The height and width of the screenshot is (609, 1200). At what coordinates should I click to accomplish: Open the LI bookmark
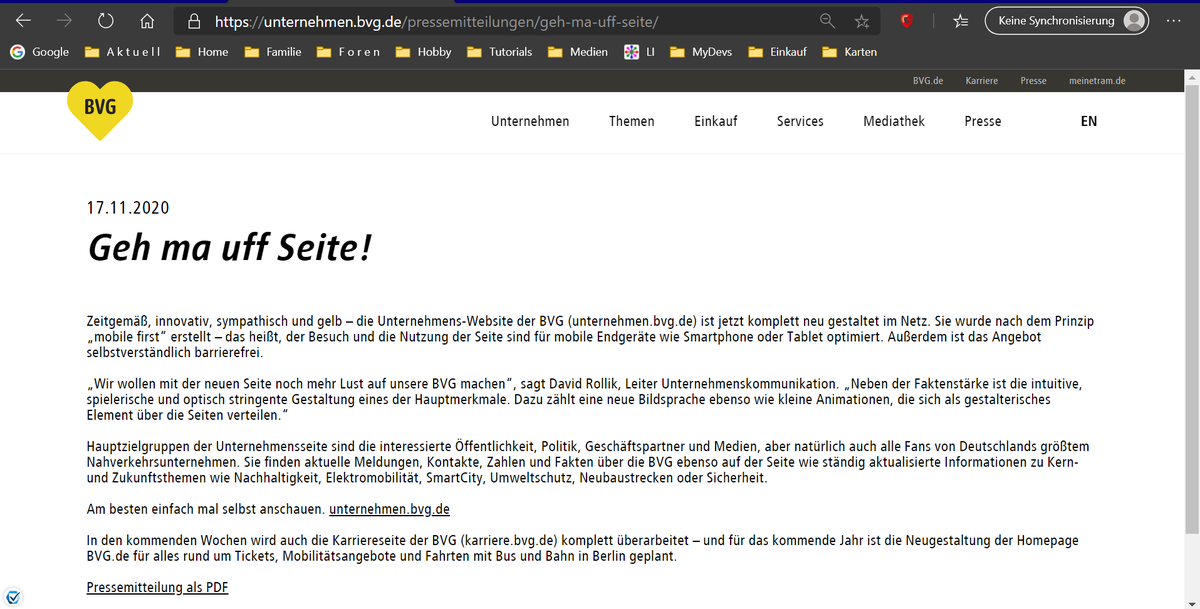[639, 52]
